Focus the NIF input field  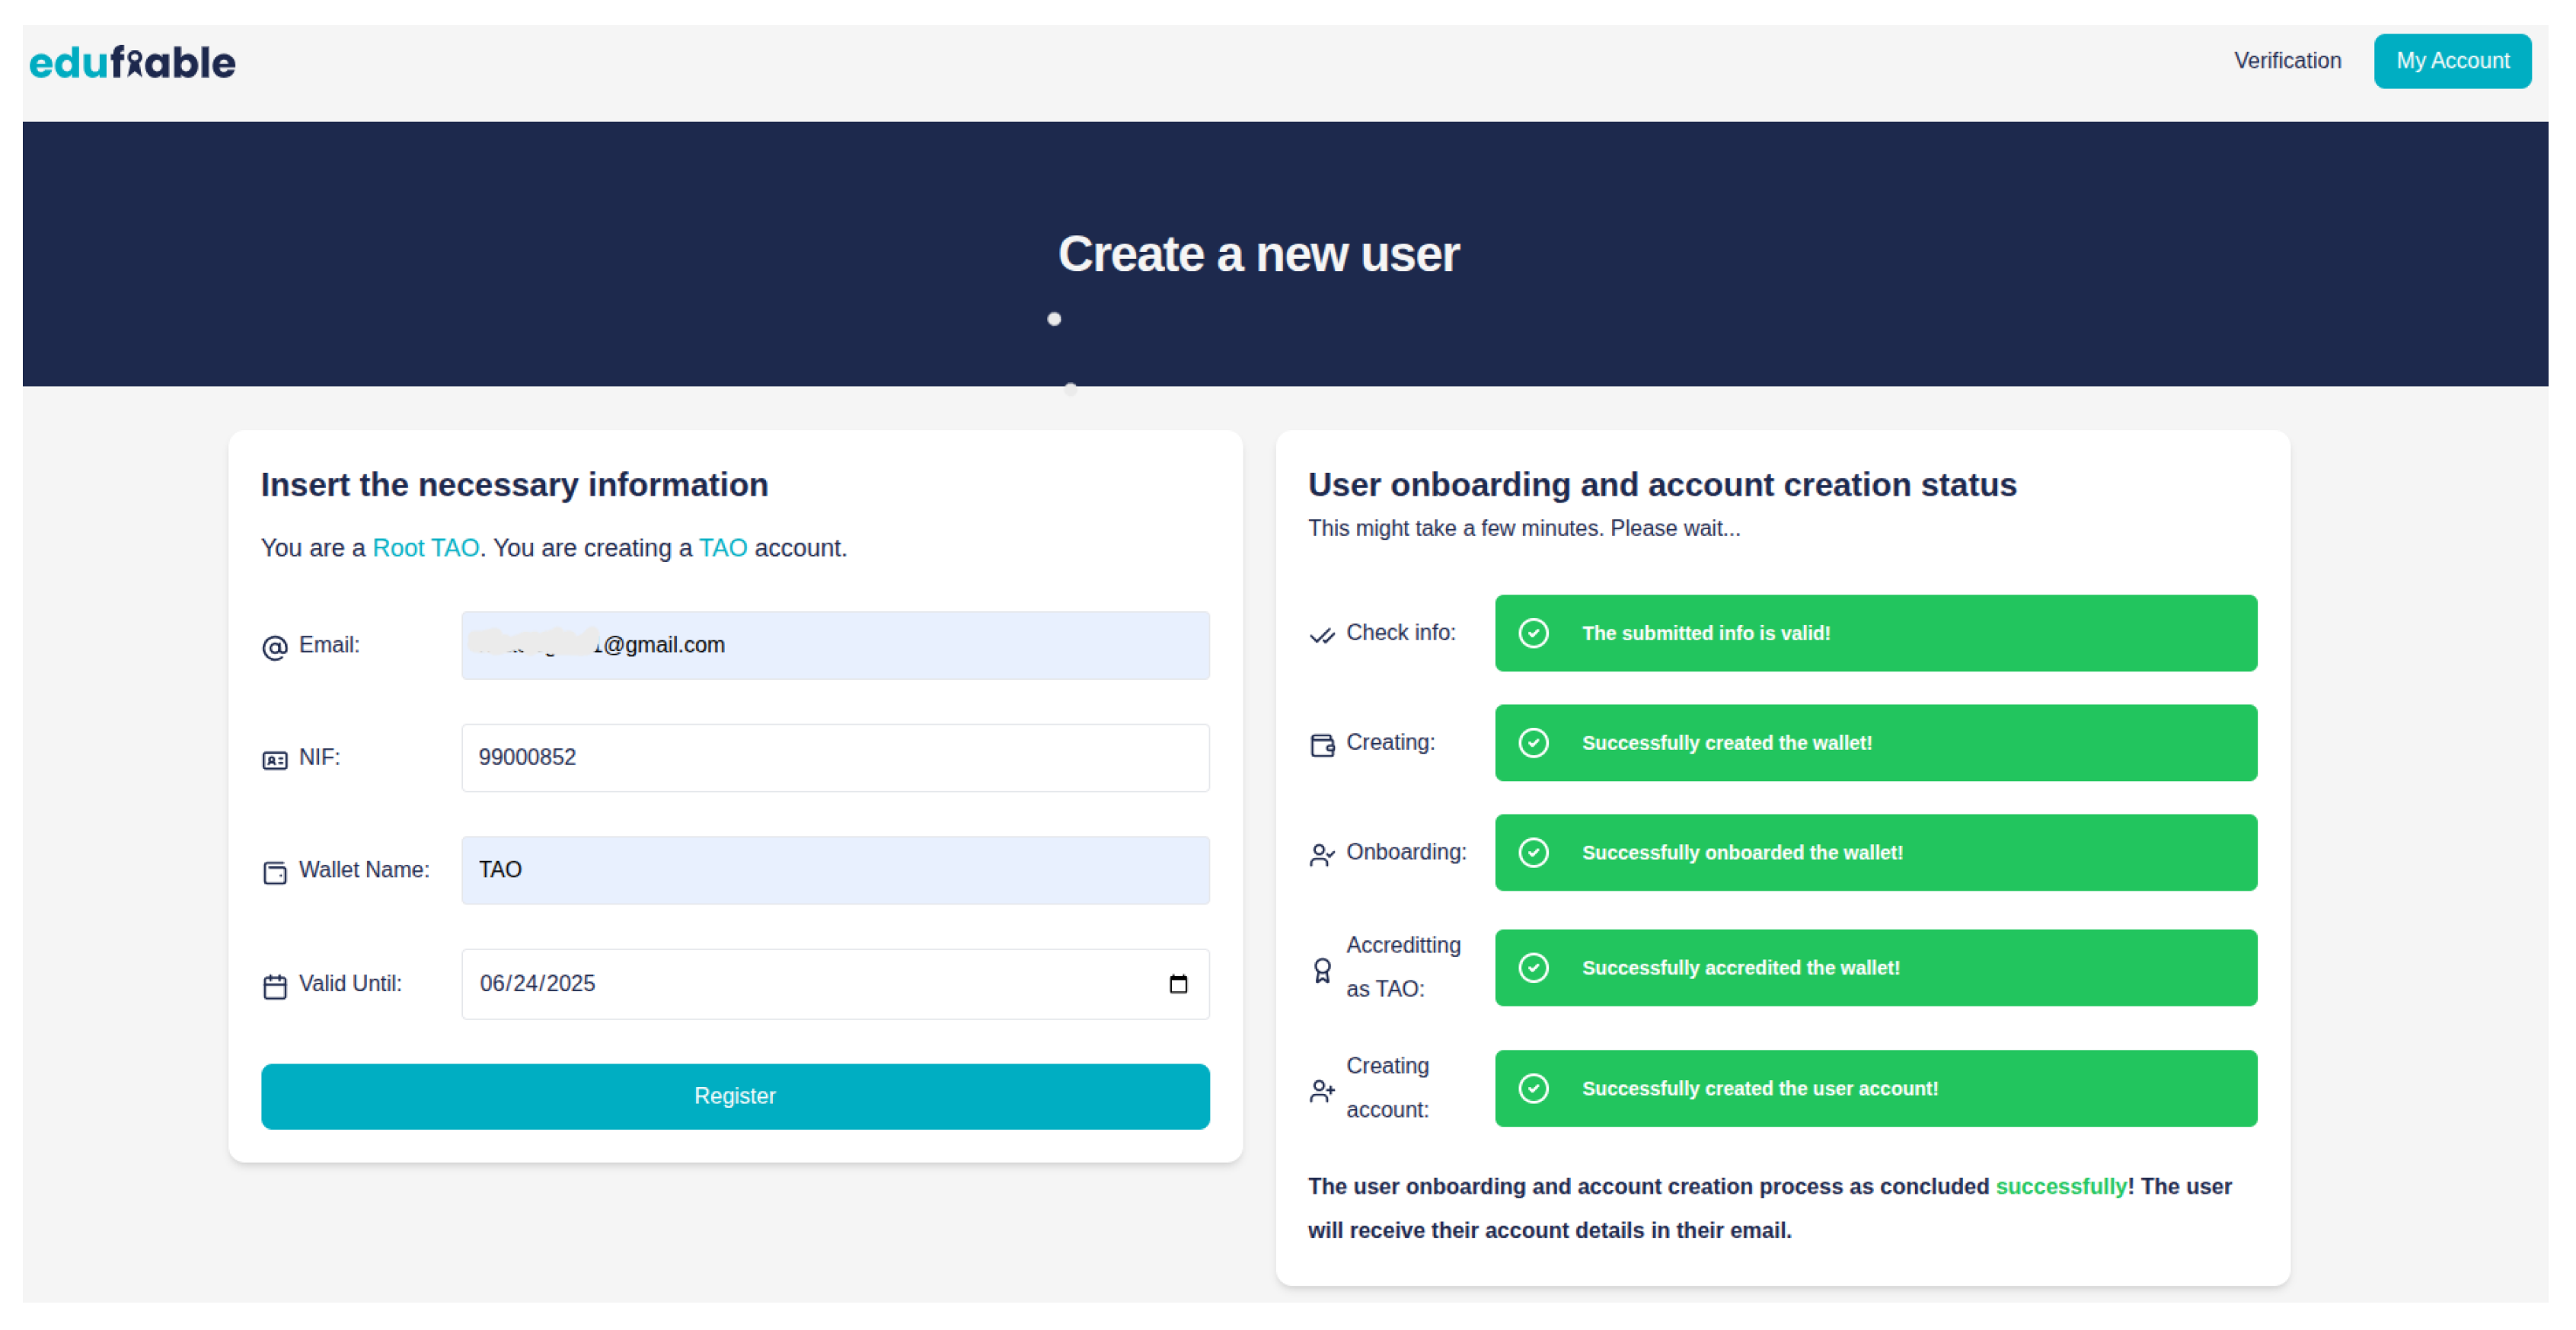(x=834, y=757)
